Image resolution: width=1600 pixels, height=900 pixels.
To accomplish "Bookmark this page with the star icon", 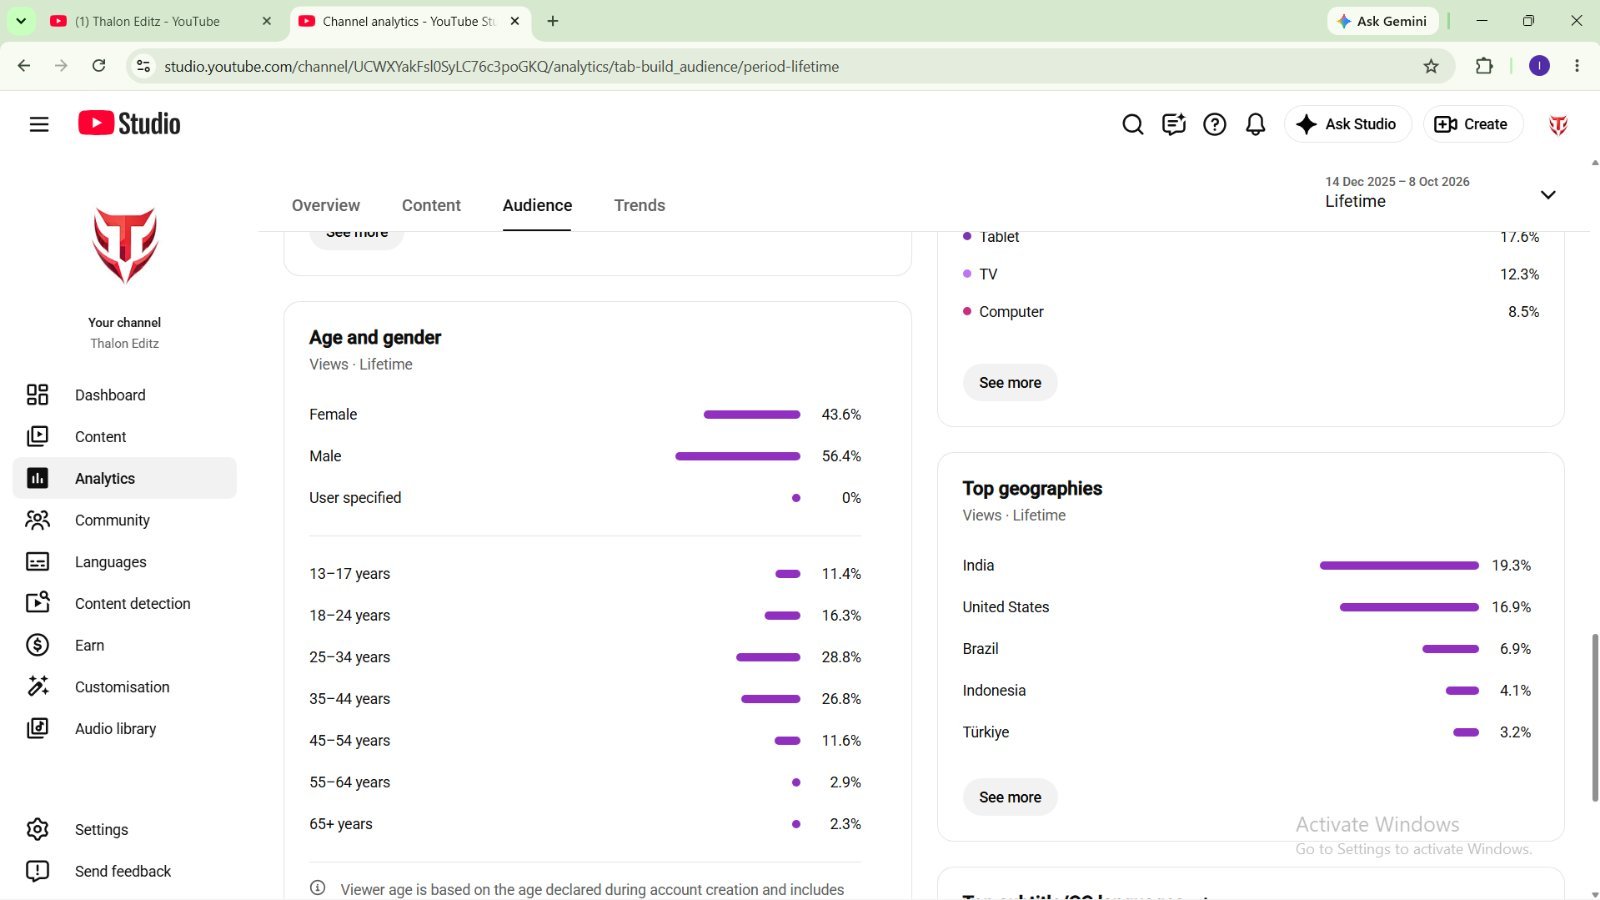I will pyautogui.click(x=1431, y=66).
